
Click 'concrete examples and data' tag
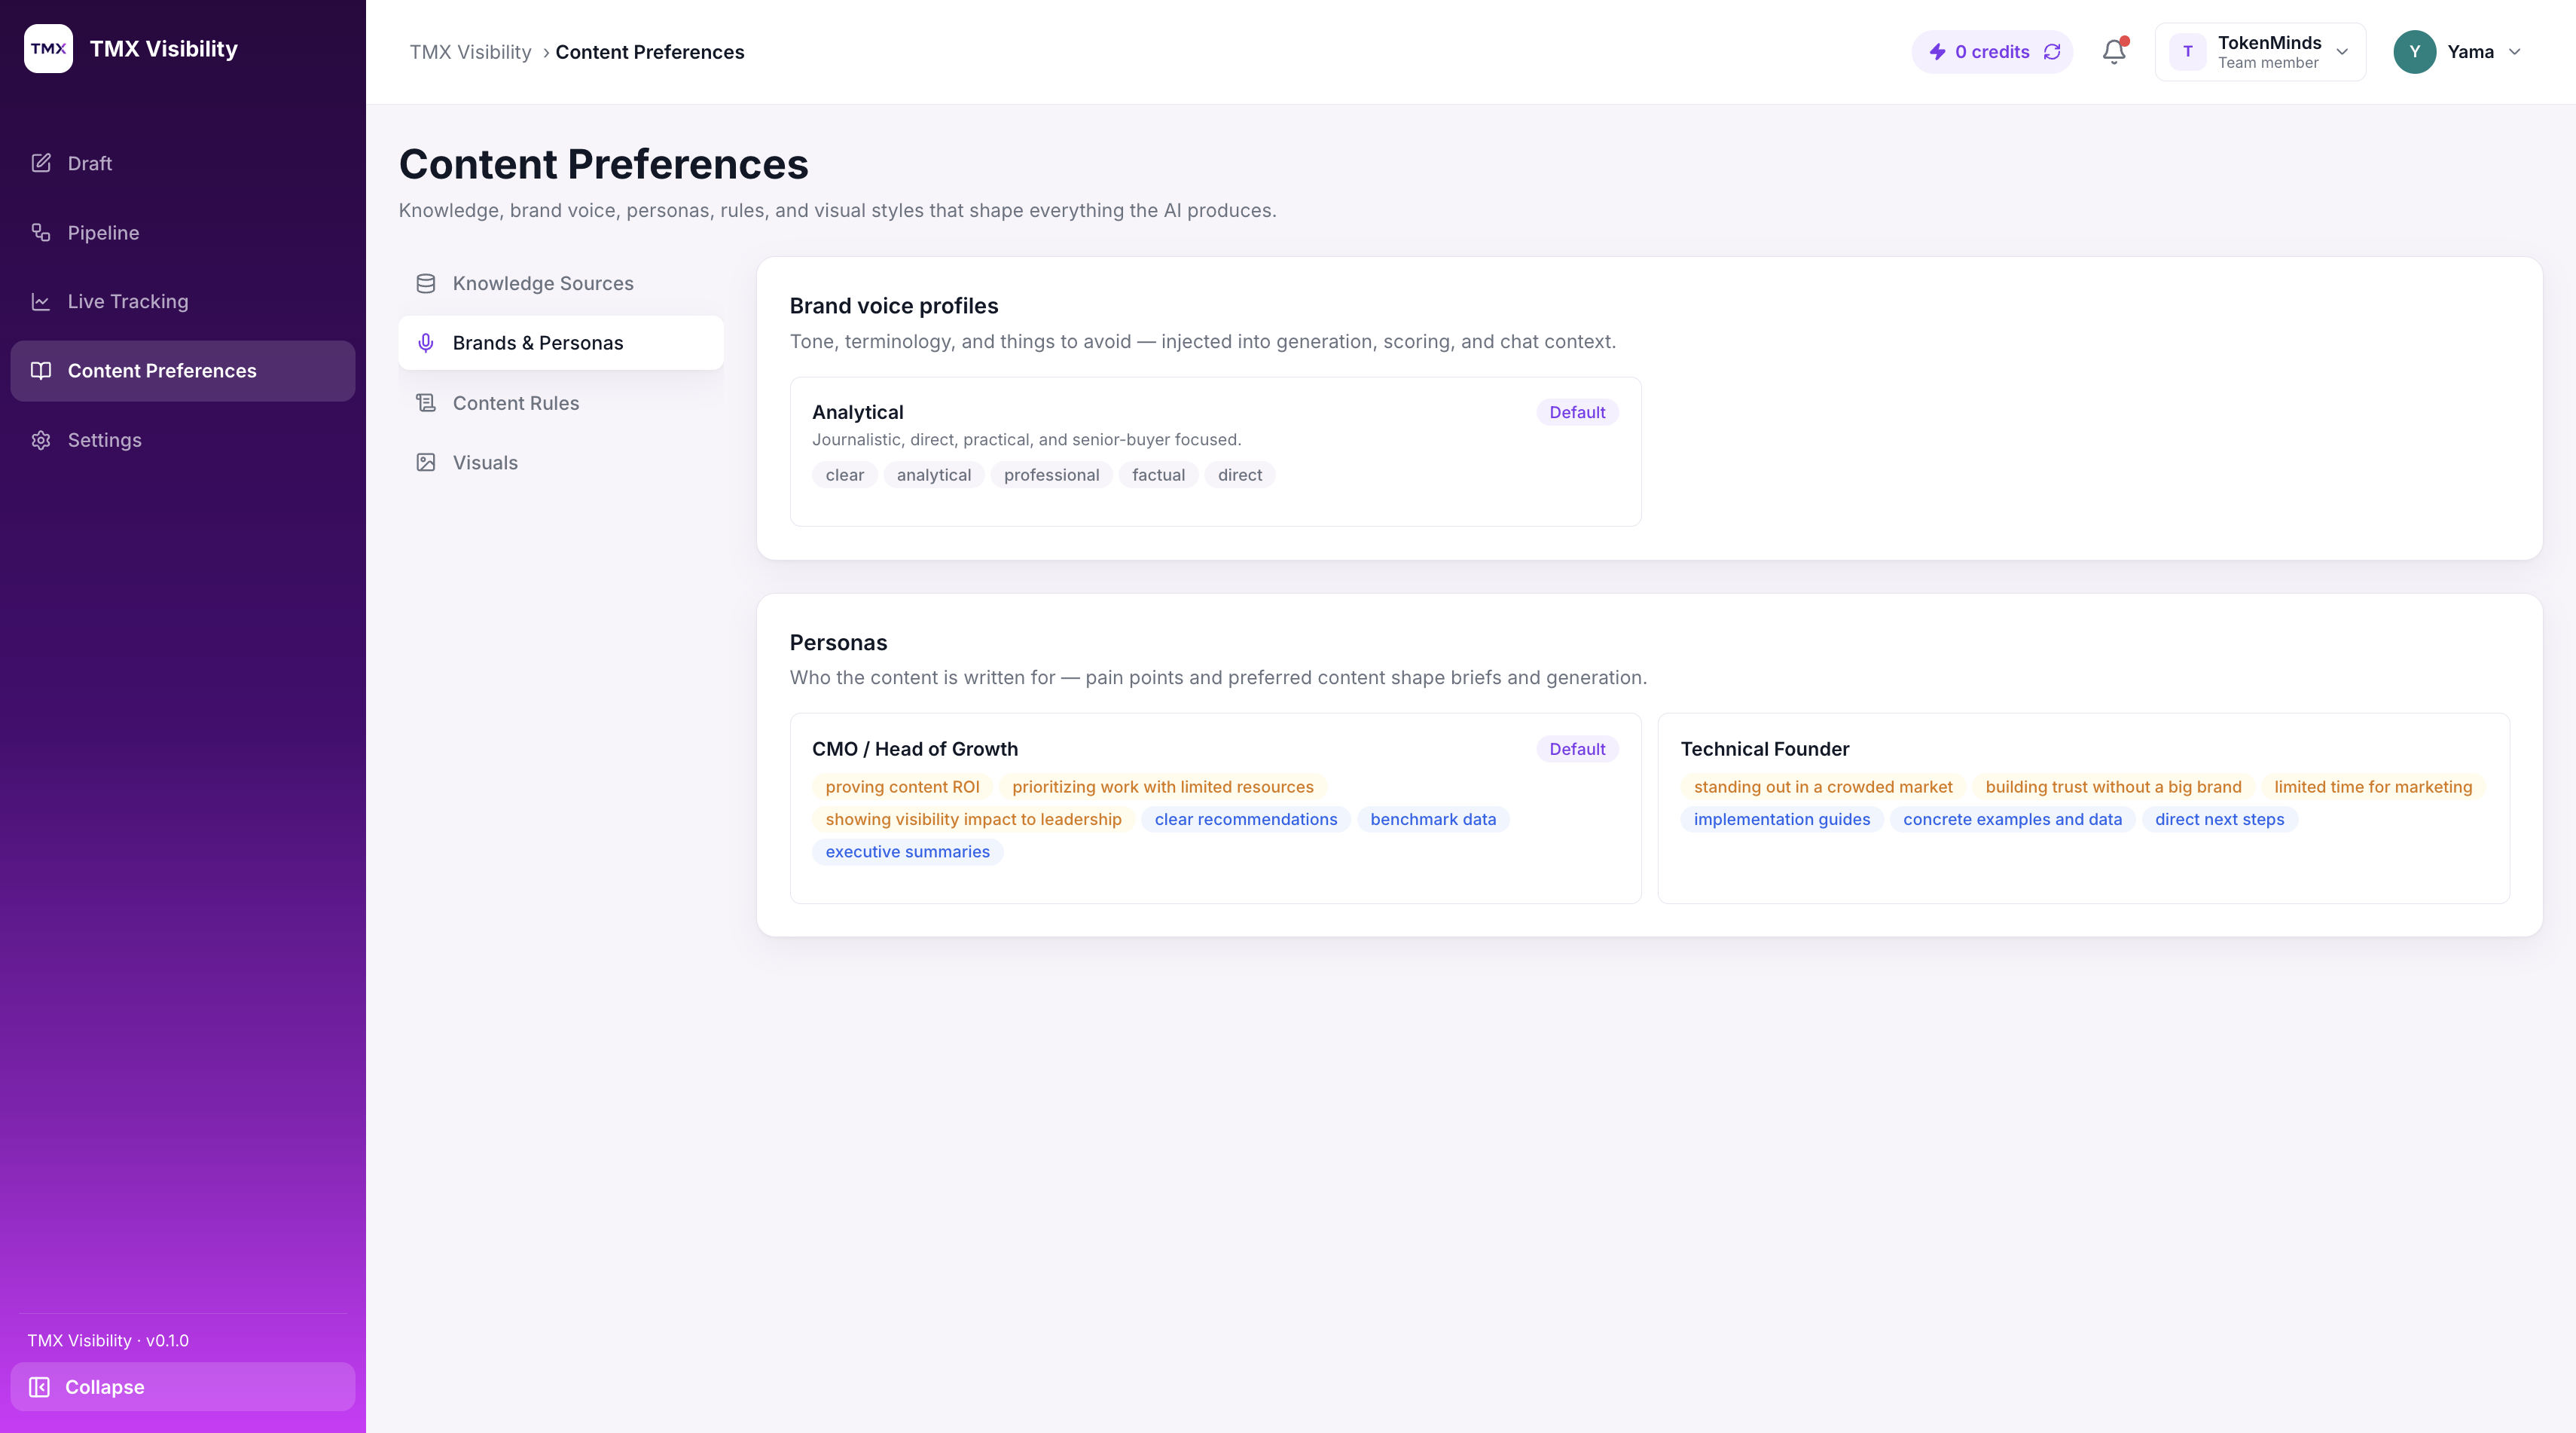pos(2012,820)
